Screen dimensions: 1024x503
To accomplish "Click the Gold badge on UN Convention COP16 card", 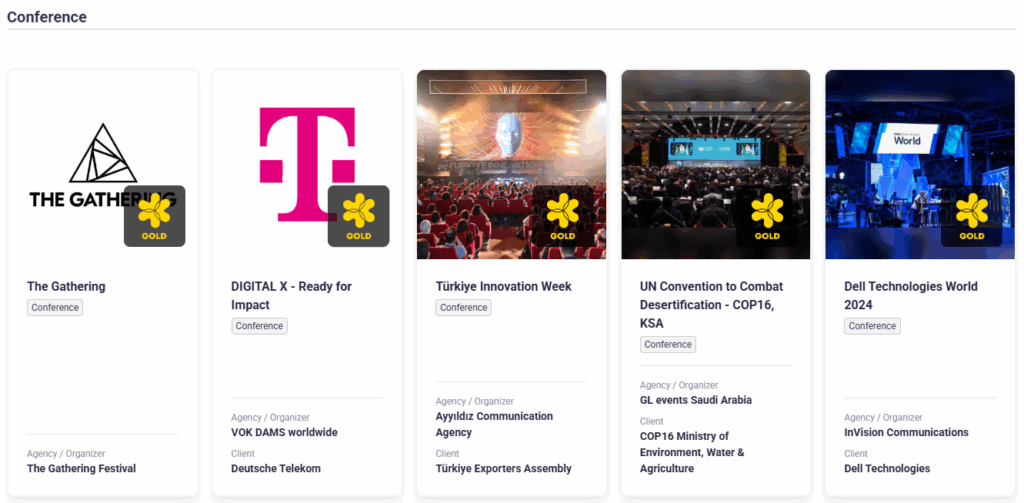I will pyautogui.click(x=767, y=216).
